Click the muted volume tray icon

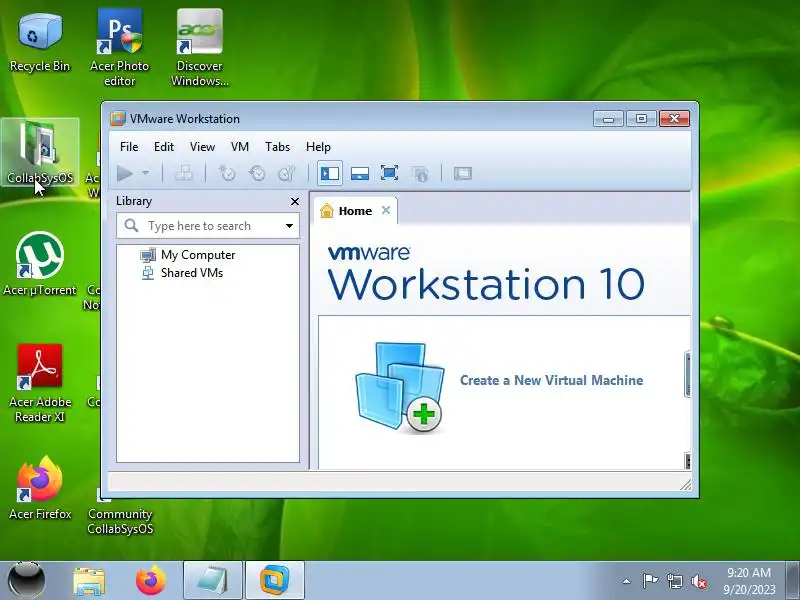(x=698, y=581)
